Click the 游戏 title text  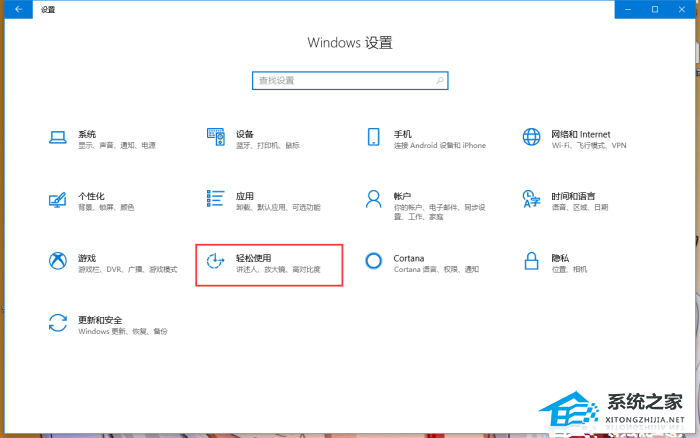point(87,258)
